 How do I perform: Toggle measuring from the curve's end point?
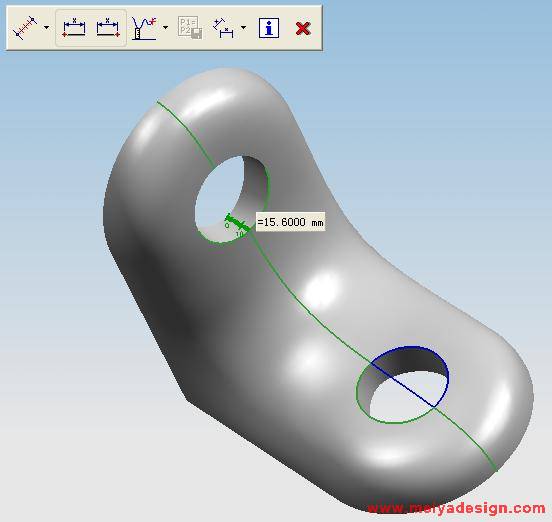(x=108, y=28)
